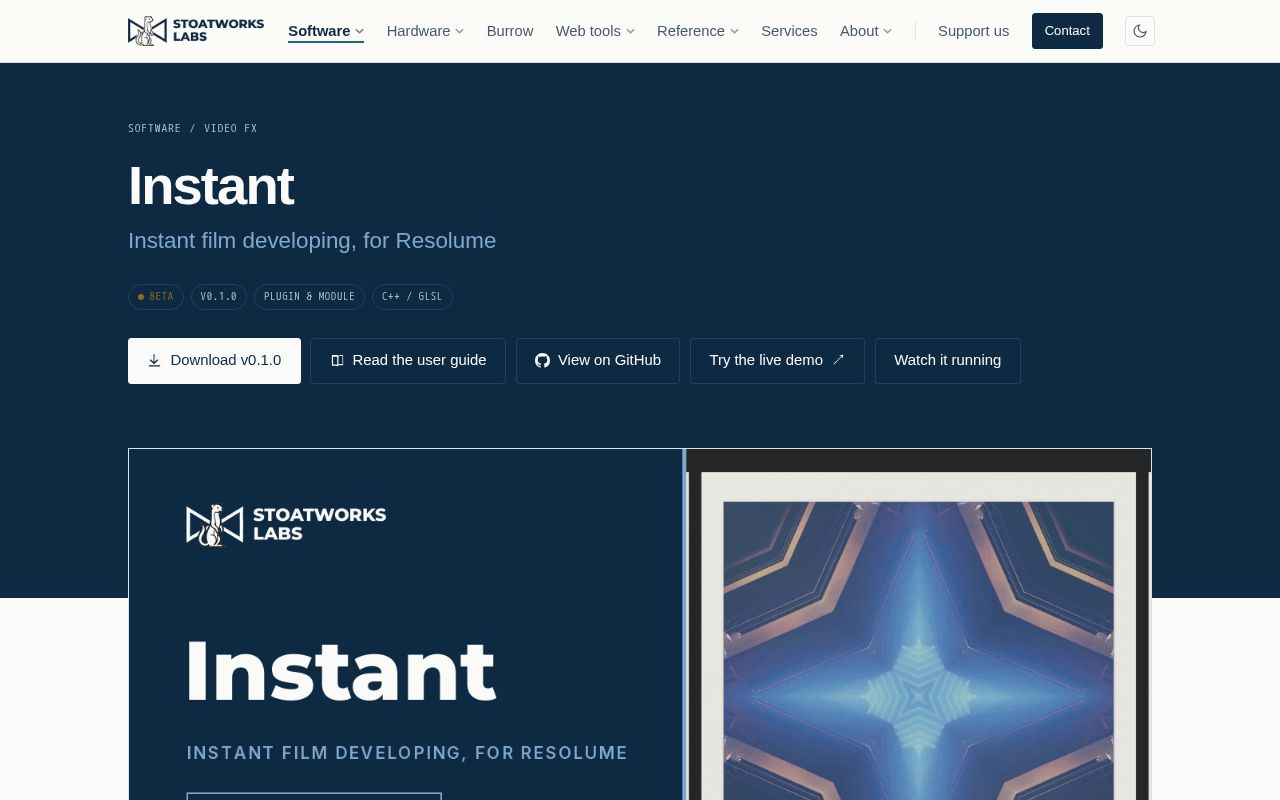Click the V0.1.0 version badge

pyautogui.click(x=219, y=297)
